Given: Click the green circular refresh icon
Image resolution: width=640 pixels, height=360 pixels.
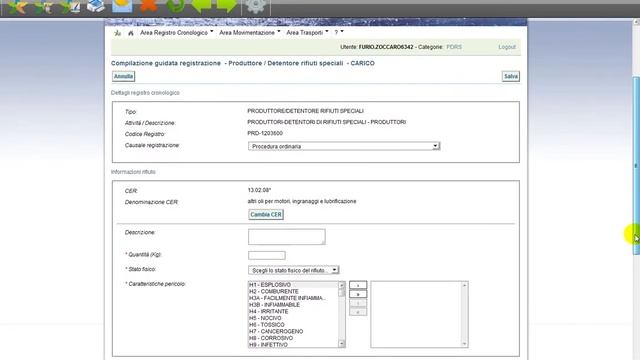Looking at the screenshot, I should click(x=176, y=6).
